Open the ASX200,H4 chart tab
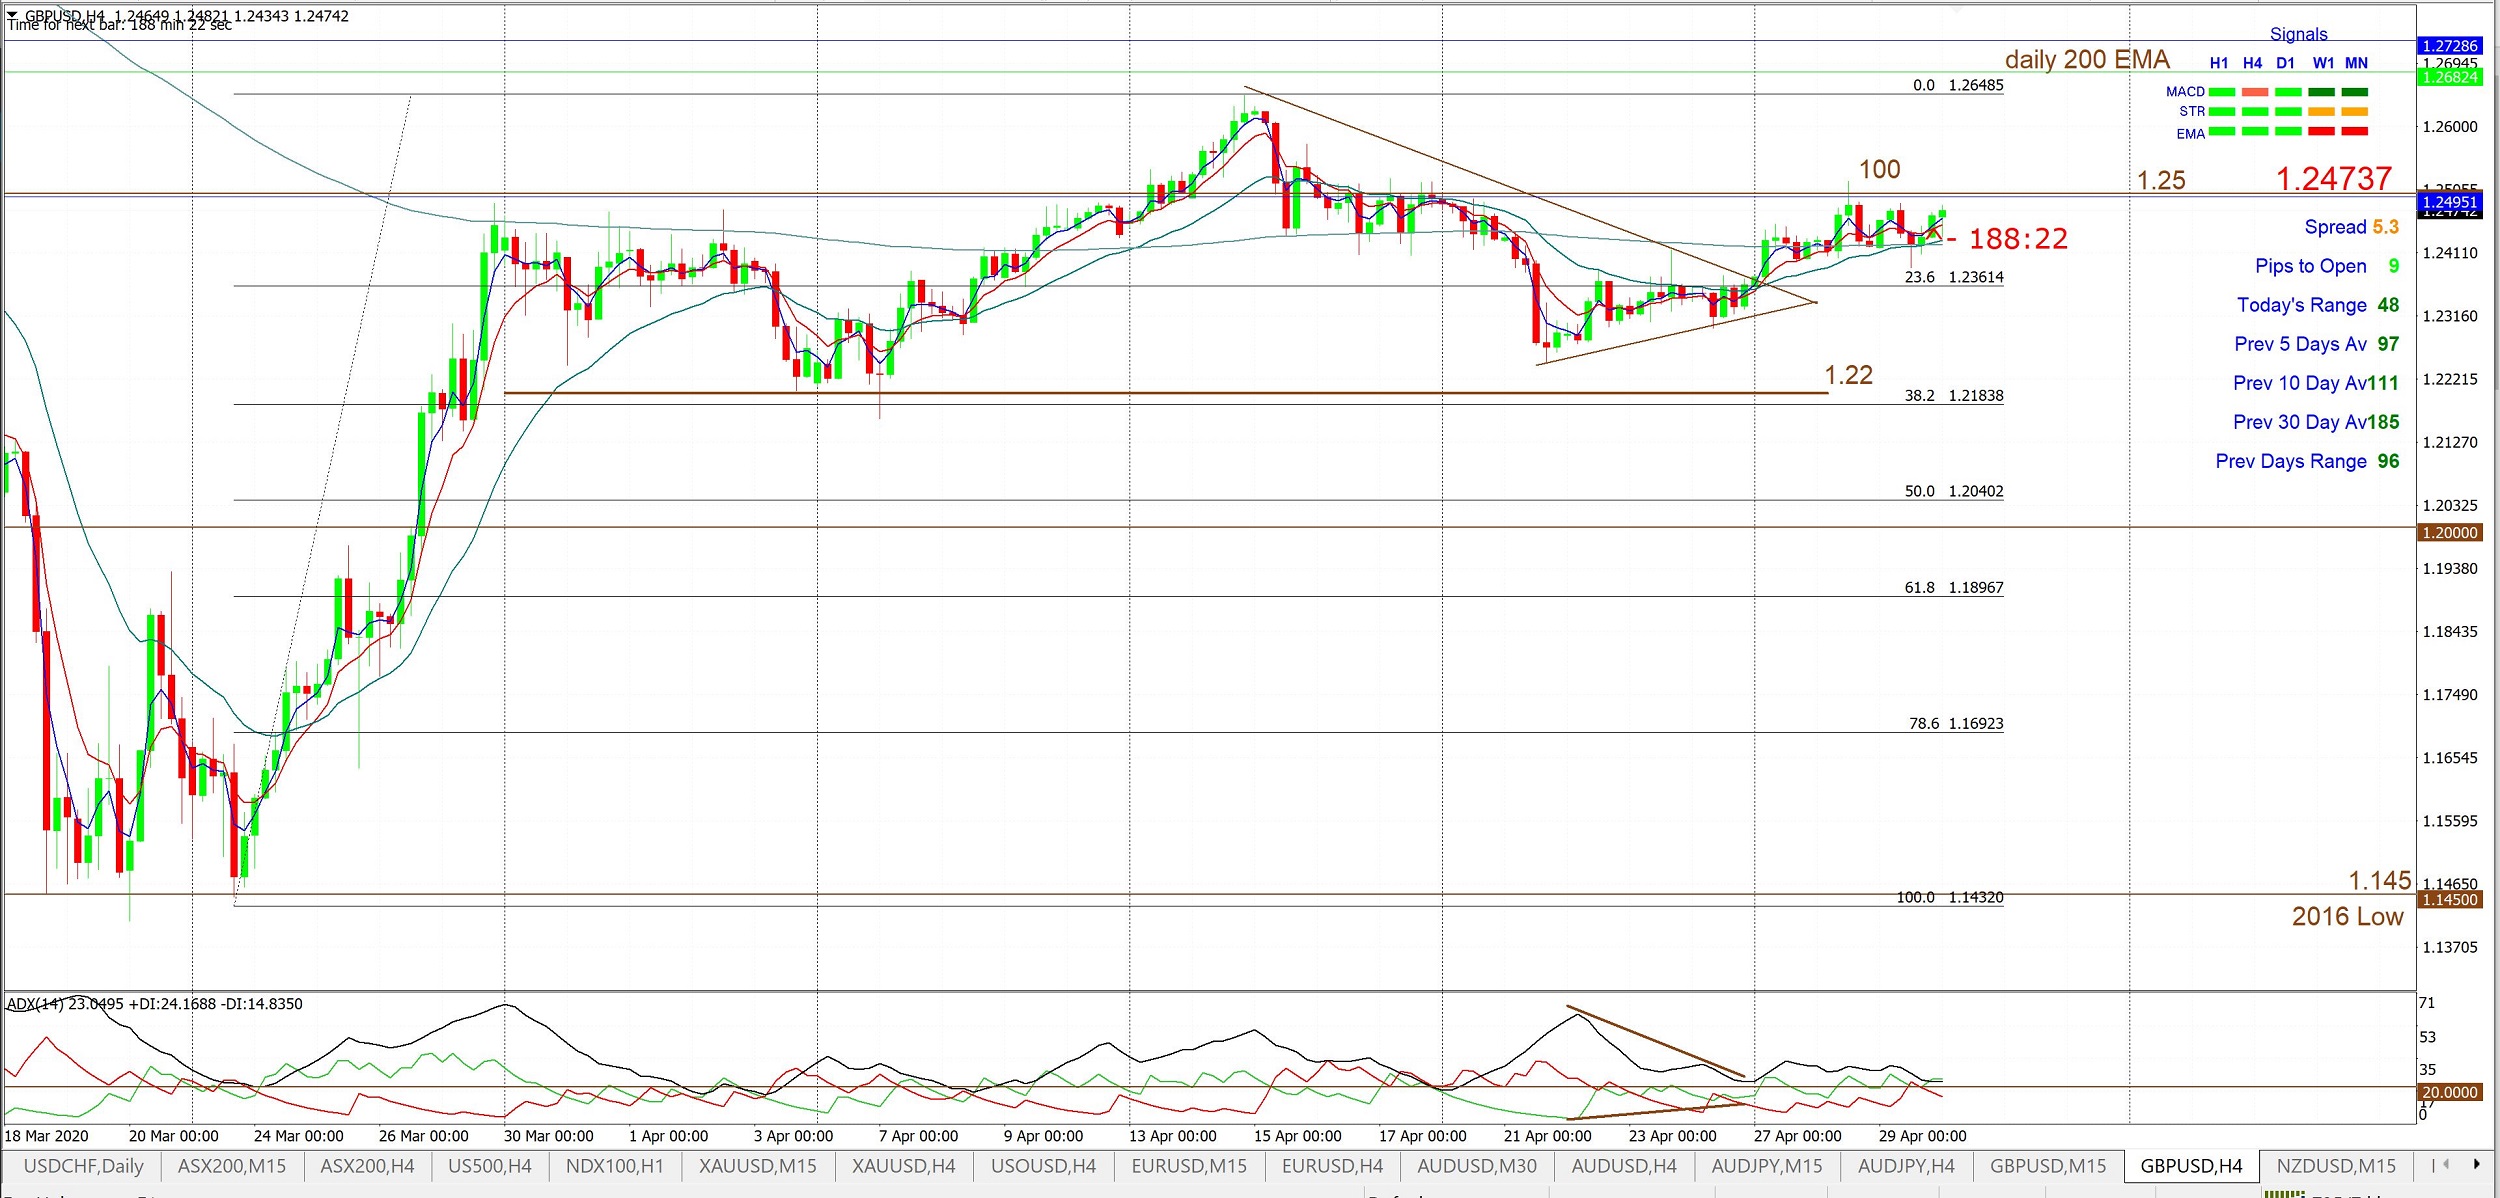Image resolution: width=2500 pixels, height=1198 pixels. click(x=367, y=1166)
